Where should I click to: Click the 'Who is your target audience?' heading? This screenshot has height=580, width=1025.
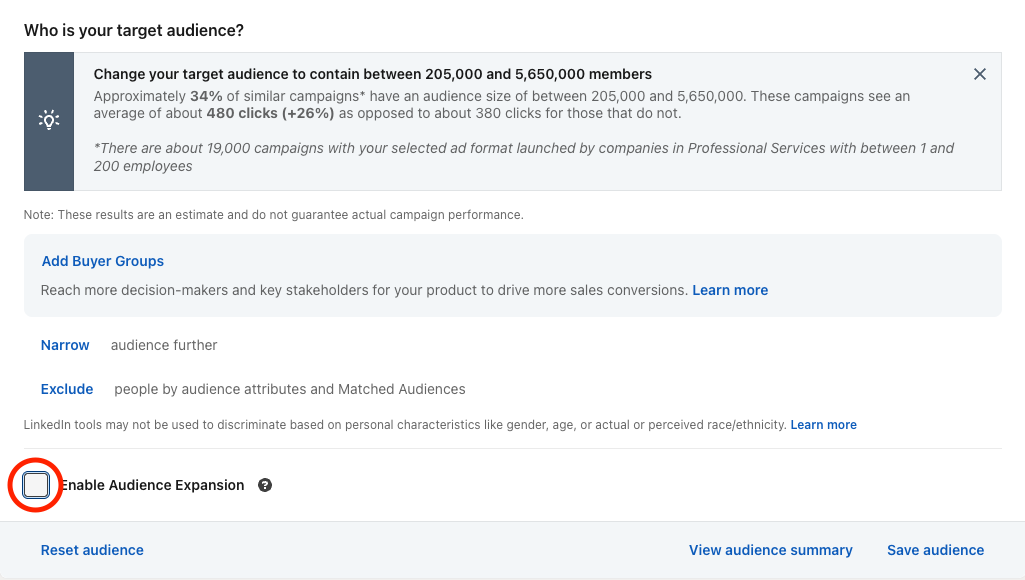(134, 30)
